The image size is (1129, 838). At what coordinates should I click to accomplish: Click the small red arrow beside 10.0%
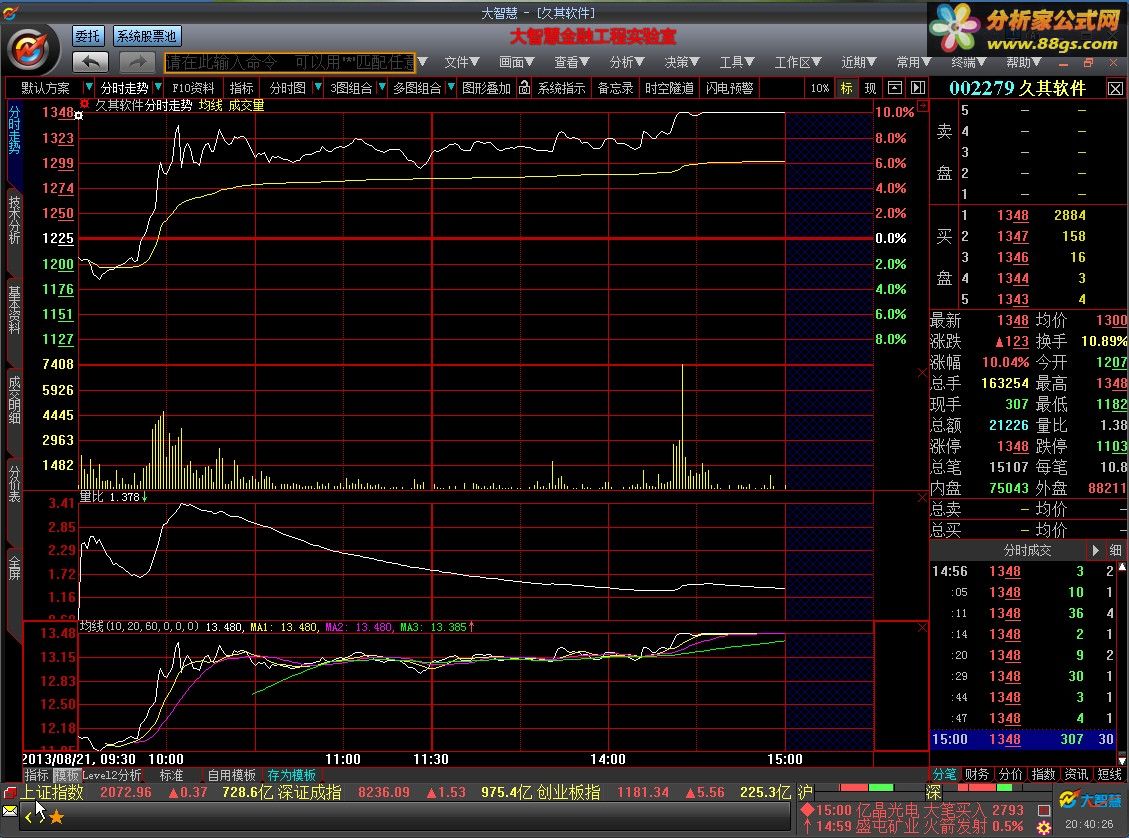click(x=922, y=106)
